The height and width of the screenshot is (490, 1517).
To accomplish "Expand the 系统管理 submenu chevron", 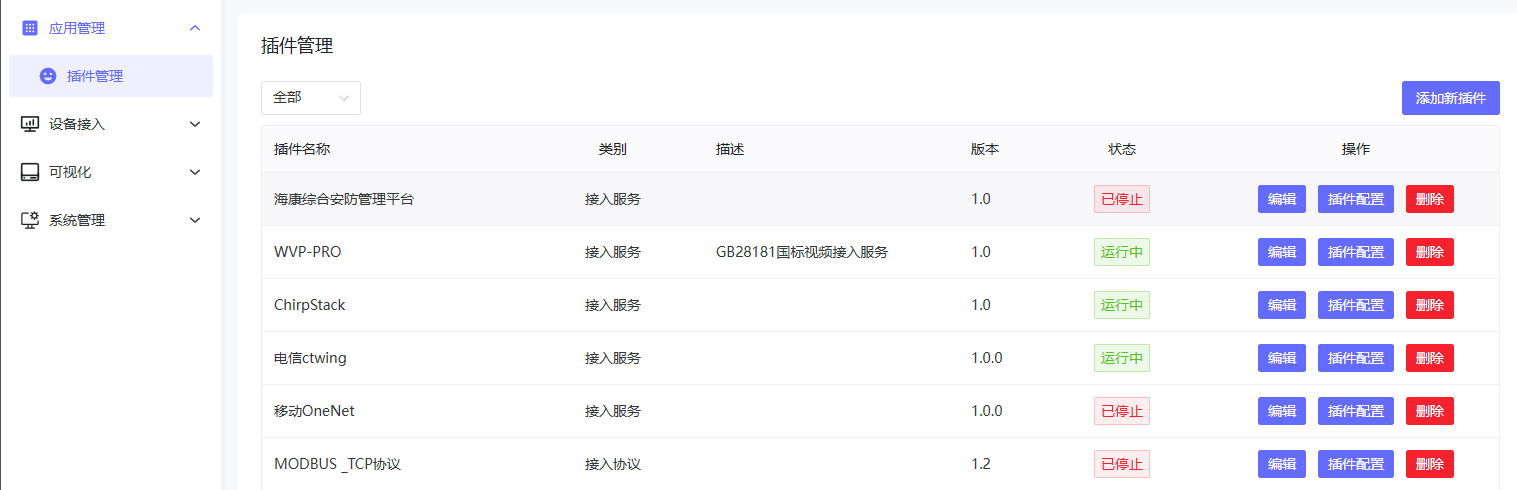I will (195, 220).
